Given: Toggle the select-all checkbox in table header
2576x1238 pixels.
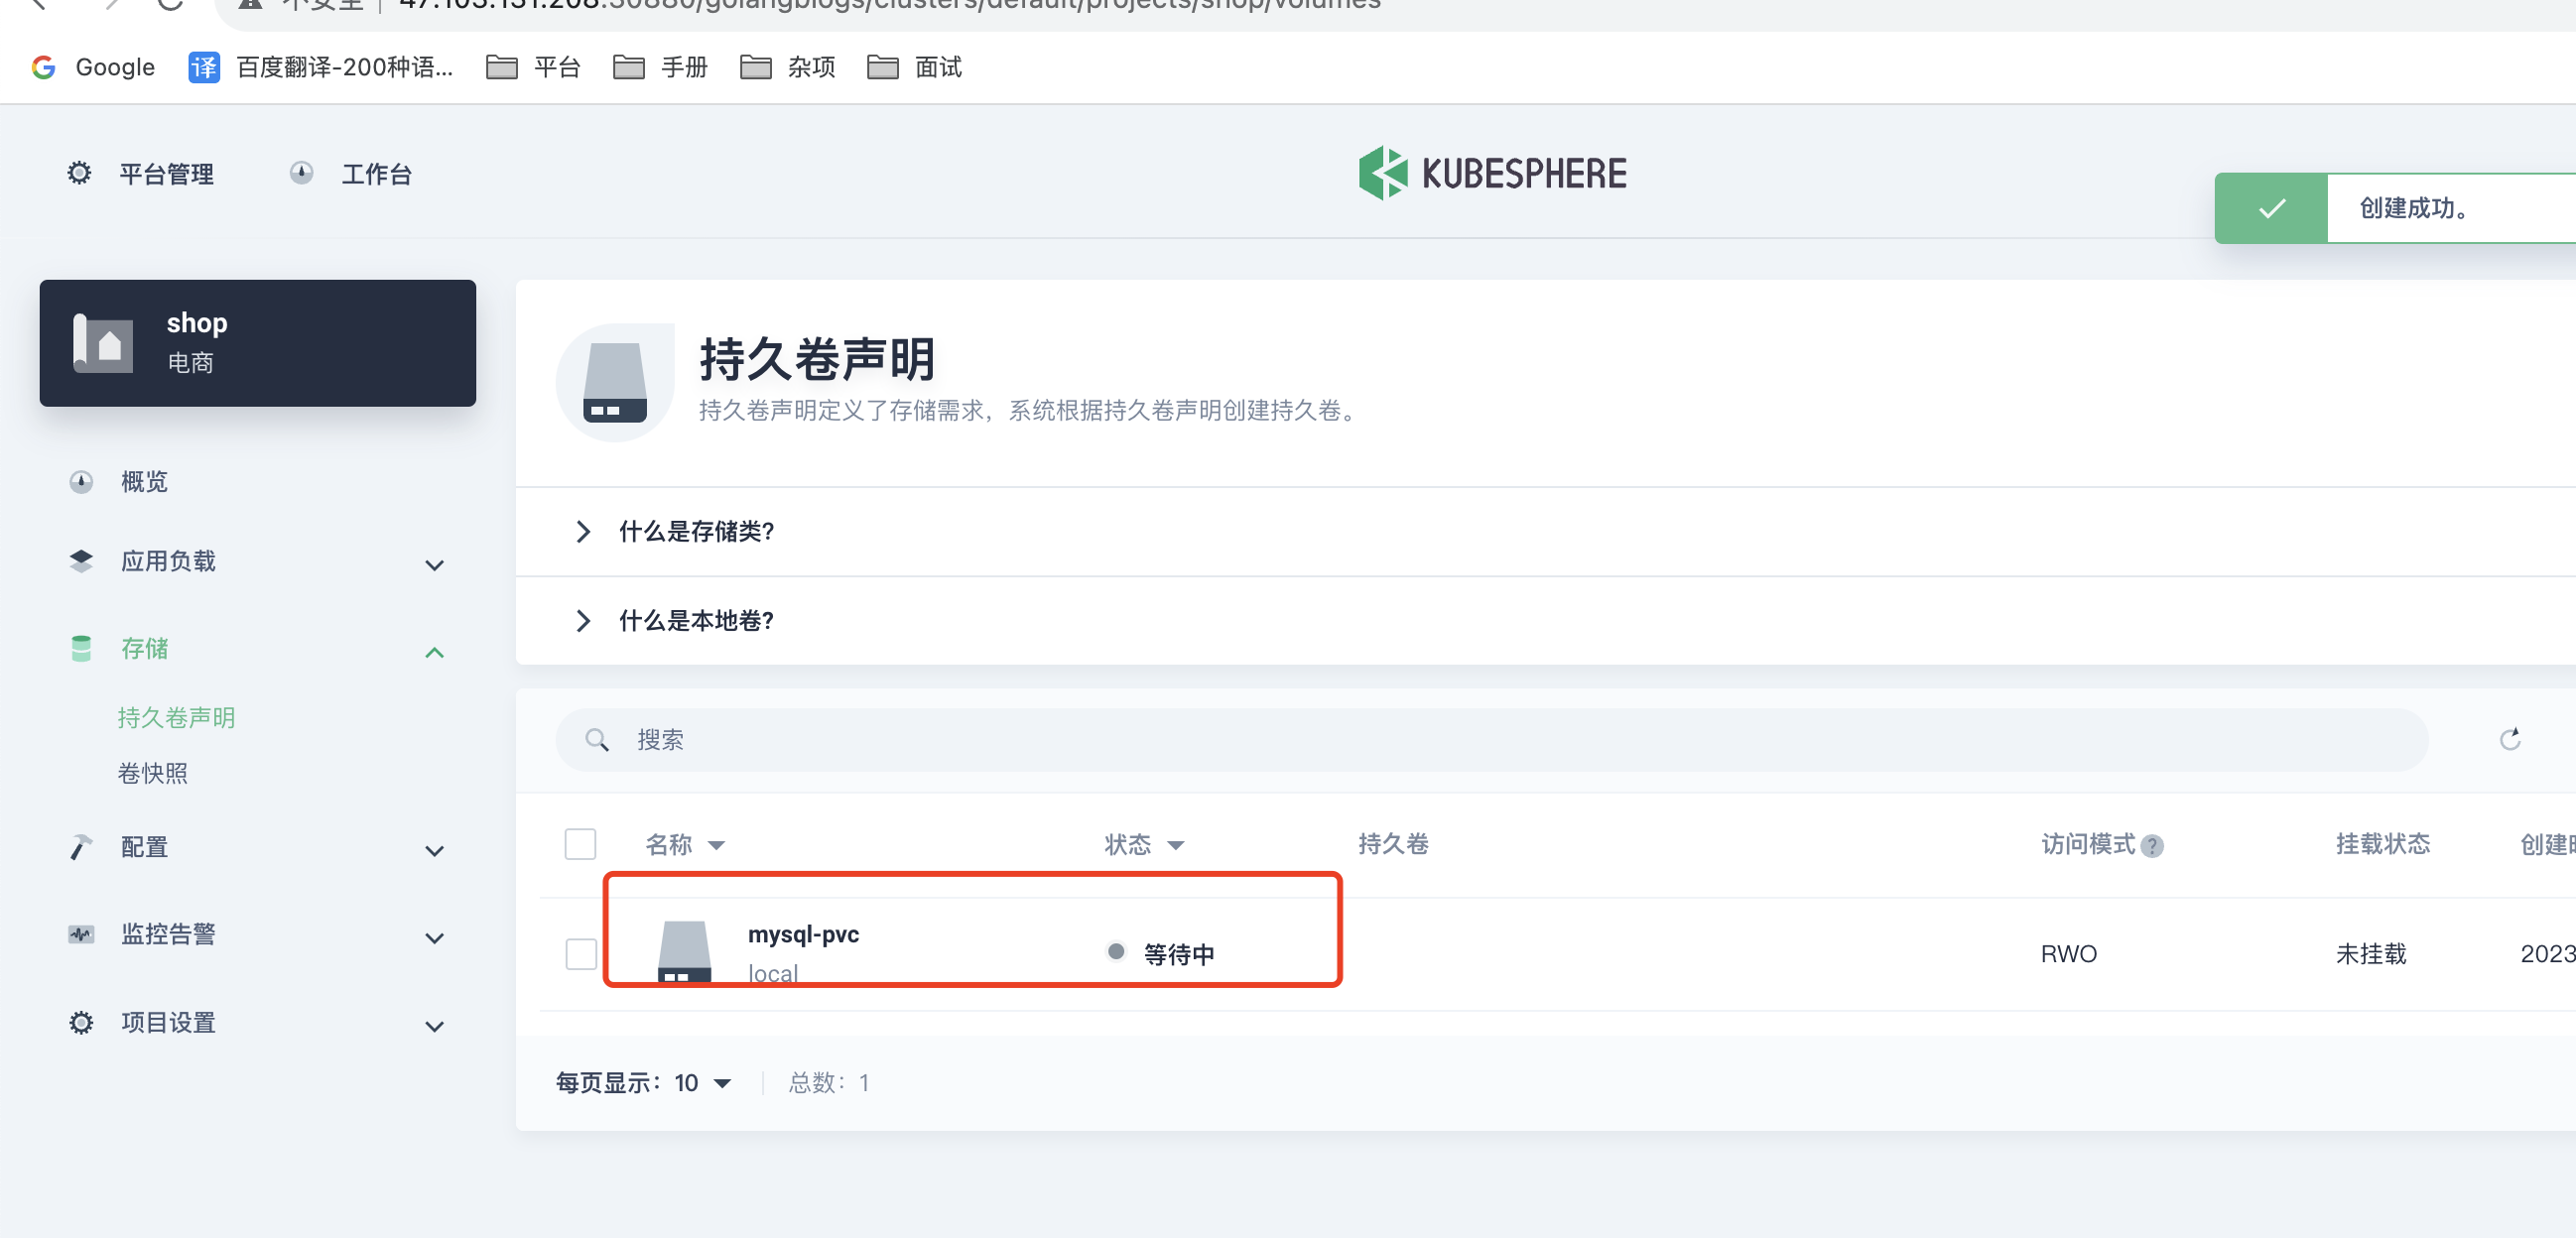Looking at the screenshot, I should point(580,844).
